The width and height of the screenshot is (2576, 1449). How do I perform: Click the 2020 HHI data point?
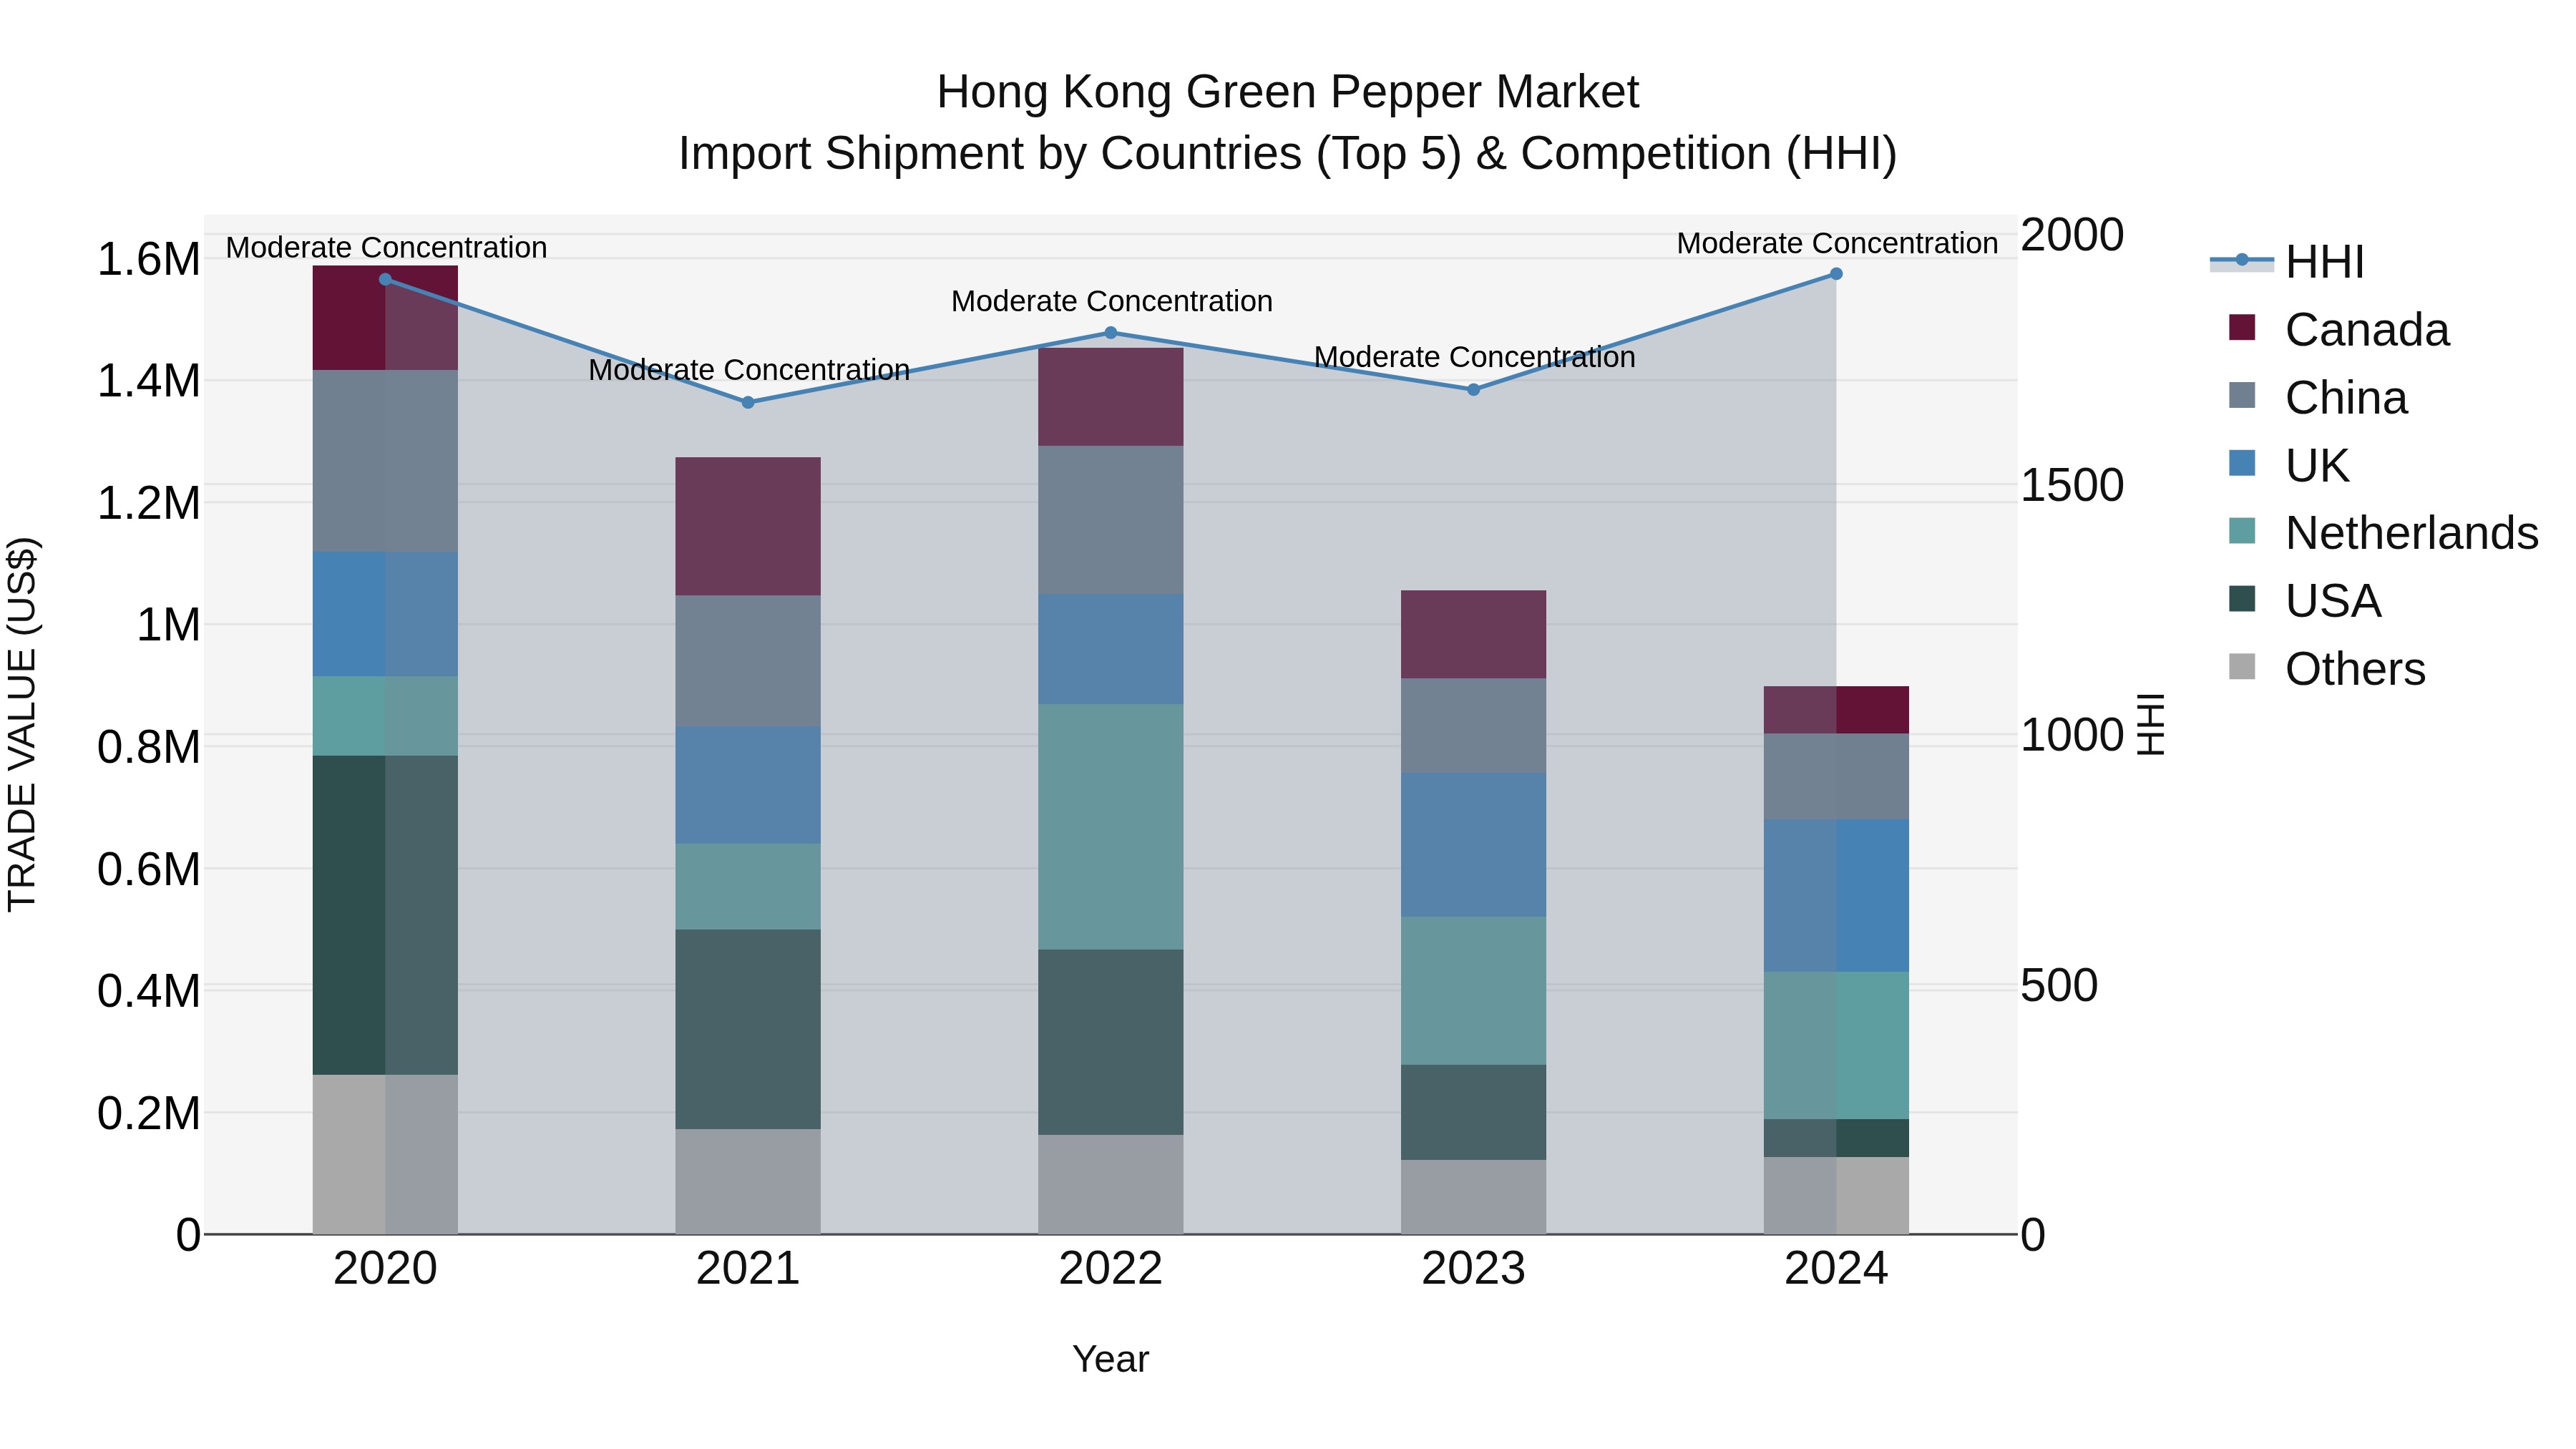(385, 279)
